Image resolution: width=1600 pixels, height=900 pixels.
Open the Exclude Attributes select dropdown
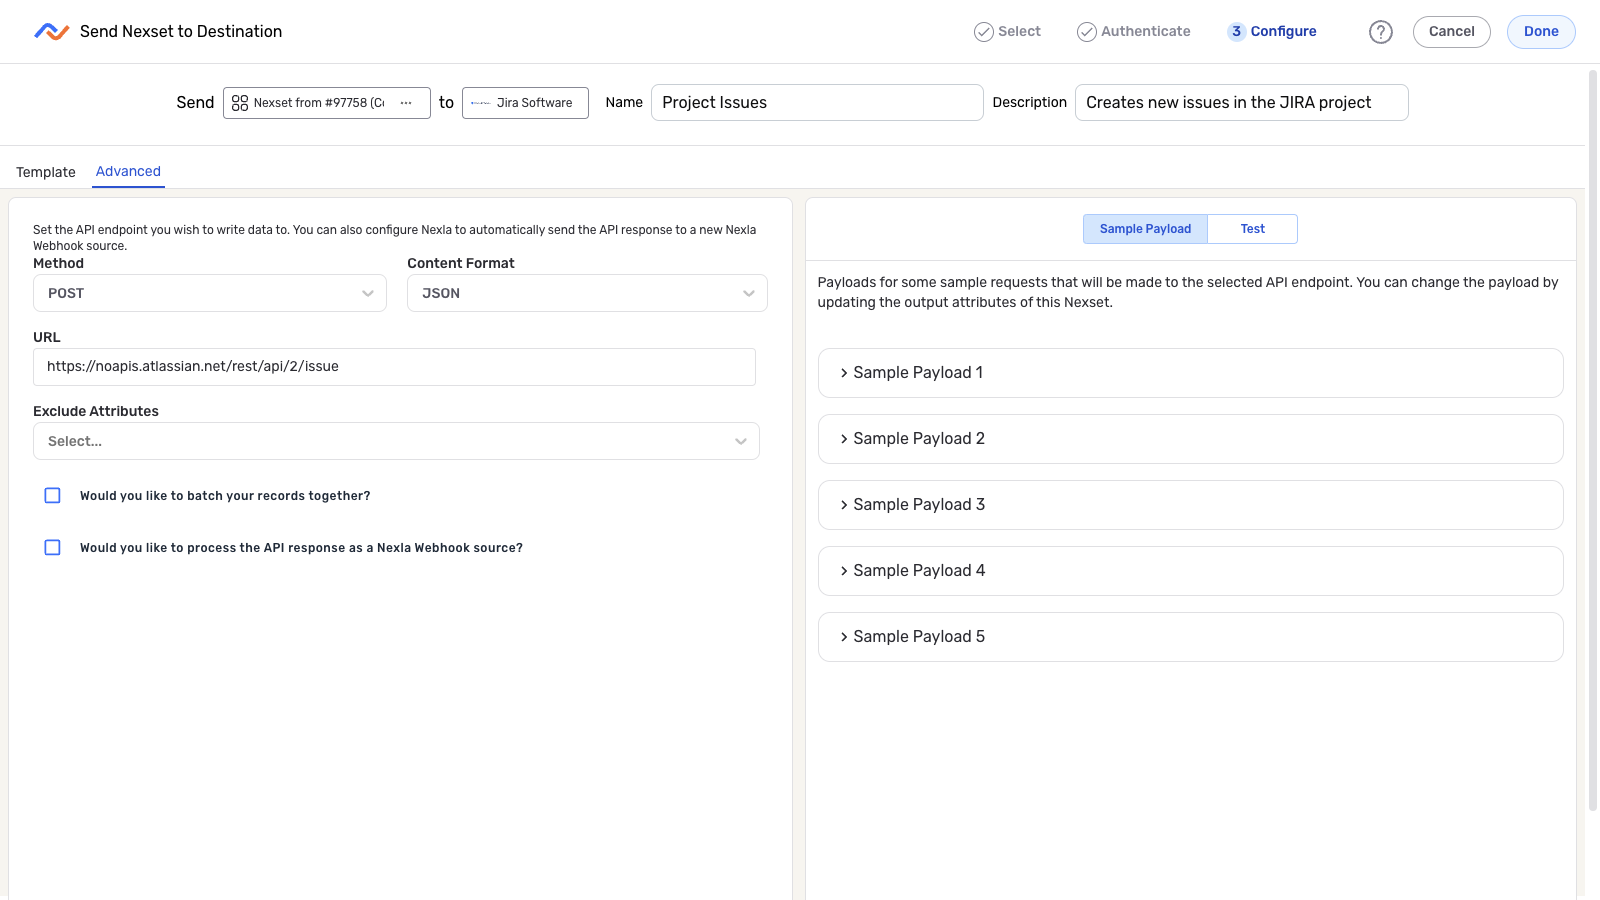tap(396, 441)
